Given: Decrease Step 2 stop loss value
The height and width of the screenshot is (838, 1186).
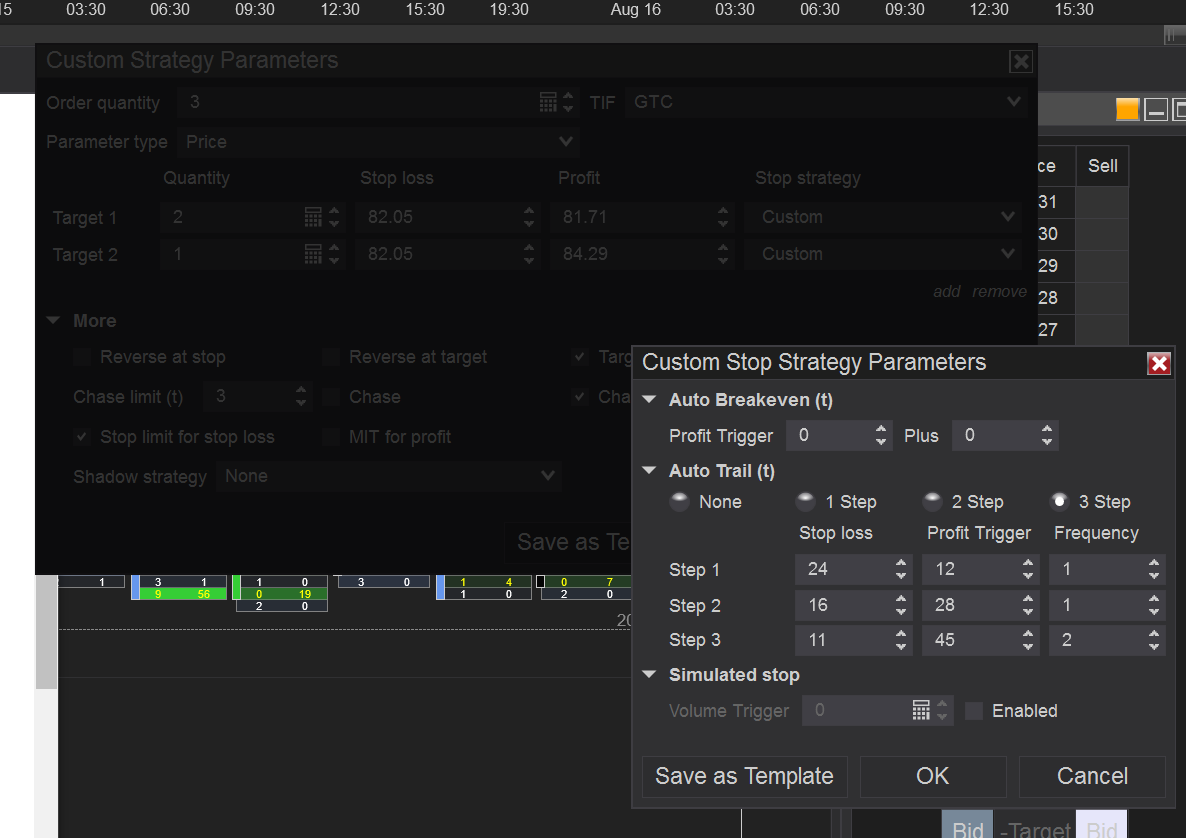Looking at the screenshot, I should 900,611.
